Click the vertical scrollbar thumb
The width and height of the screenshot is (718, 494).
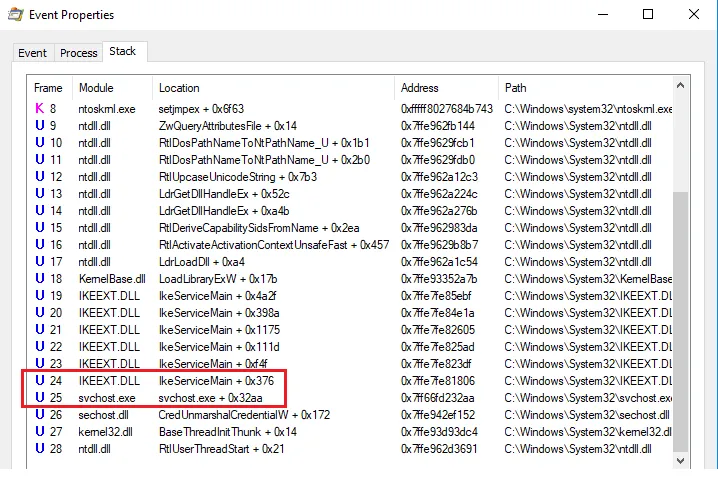(681, 320)
